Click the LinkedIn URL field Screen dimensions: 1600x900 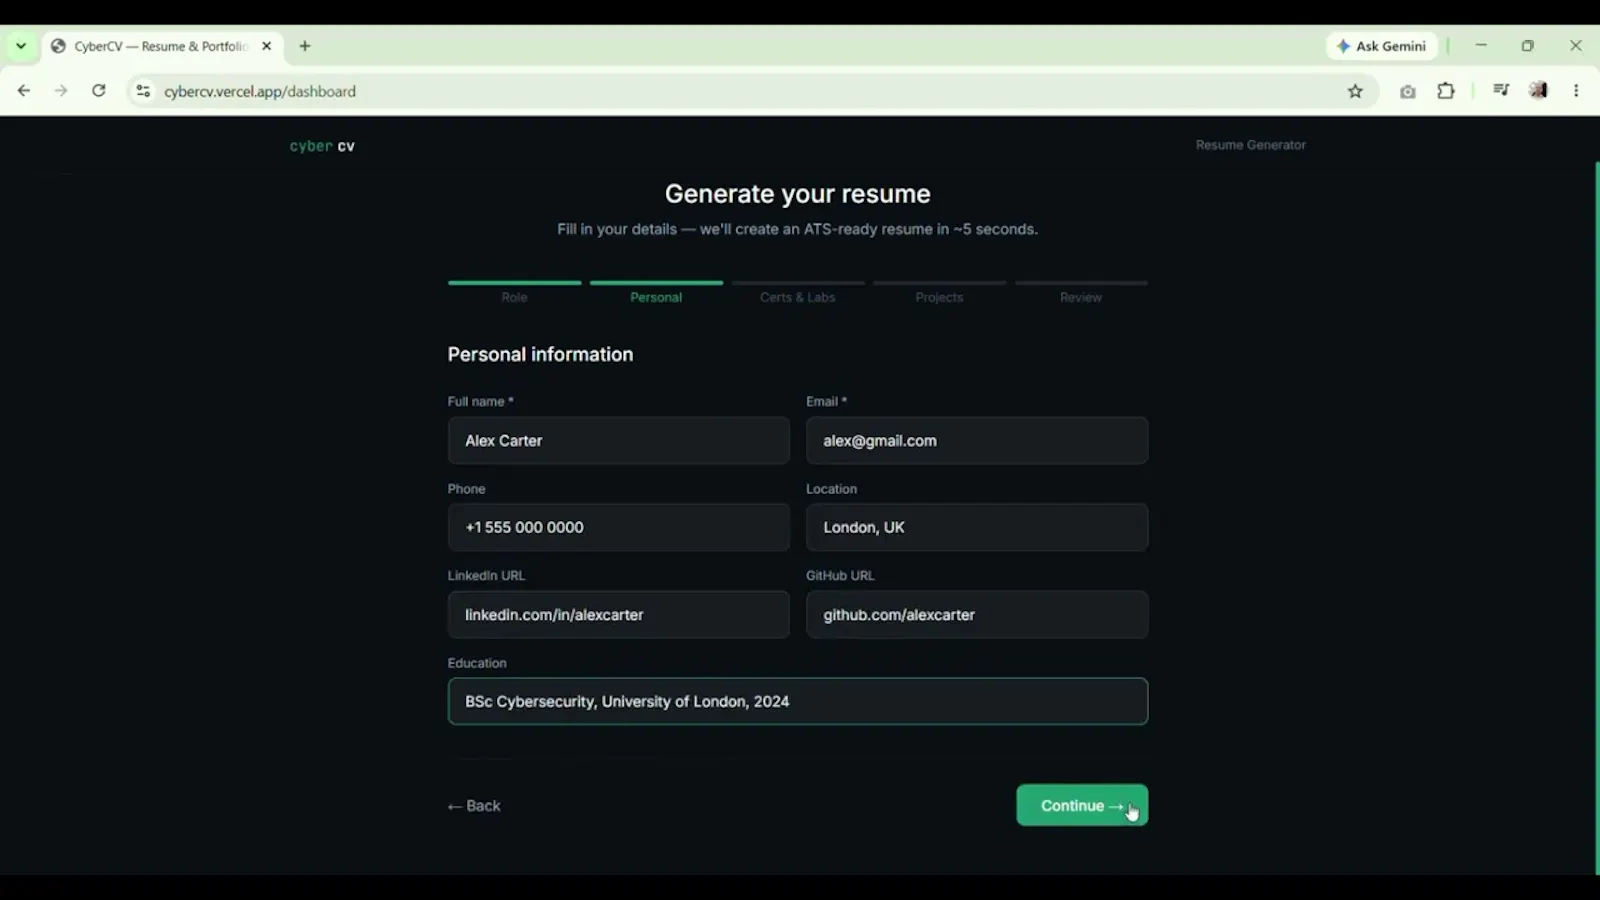coord(619,615)
